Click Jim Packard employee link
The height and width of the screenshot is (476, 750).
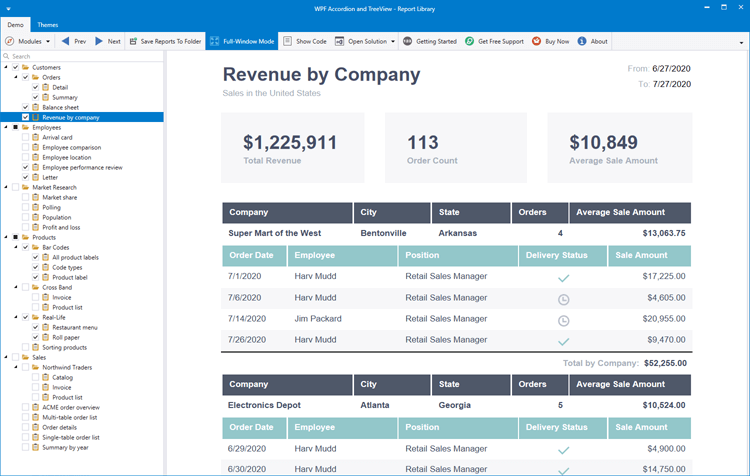(x=316, y=318)
